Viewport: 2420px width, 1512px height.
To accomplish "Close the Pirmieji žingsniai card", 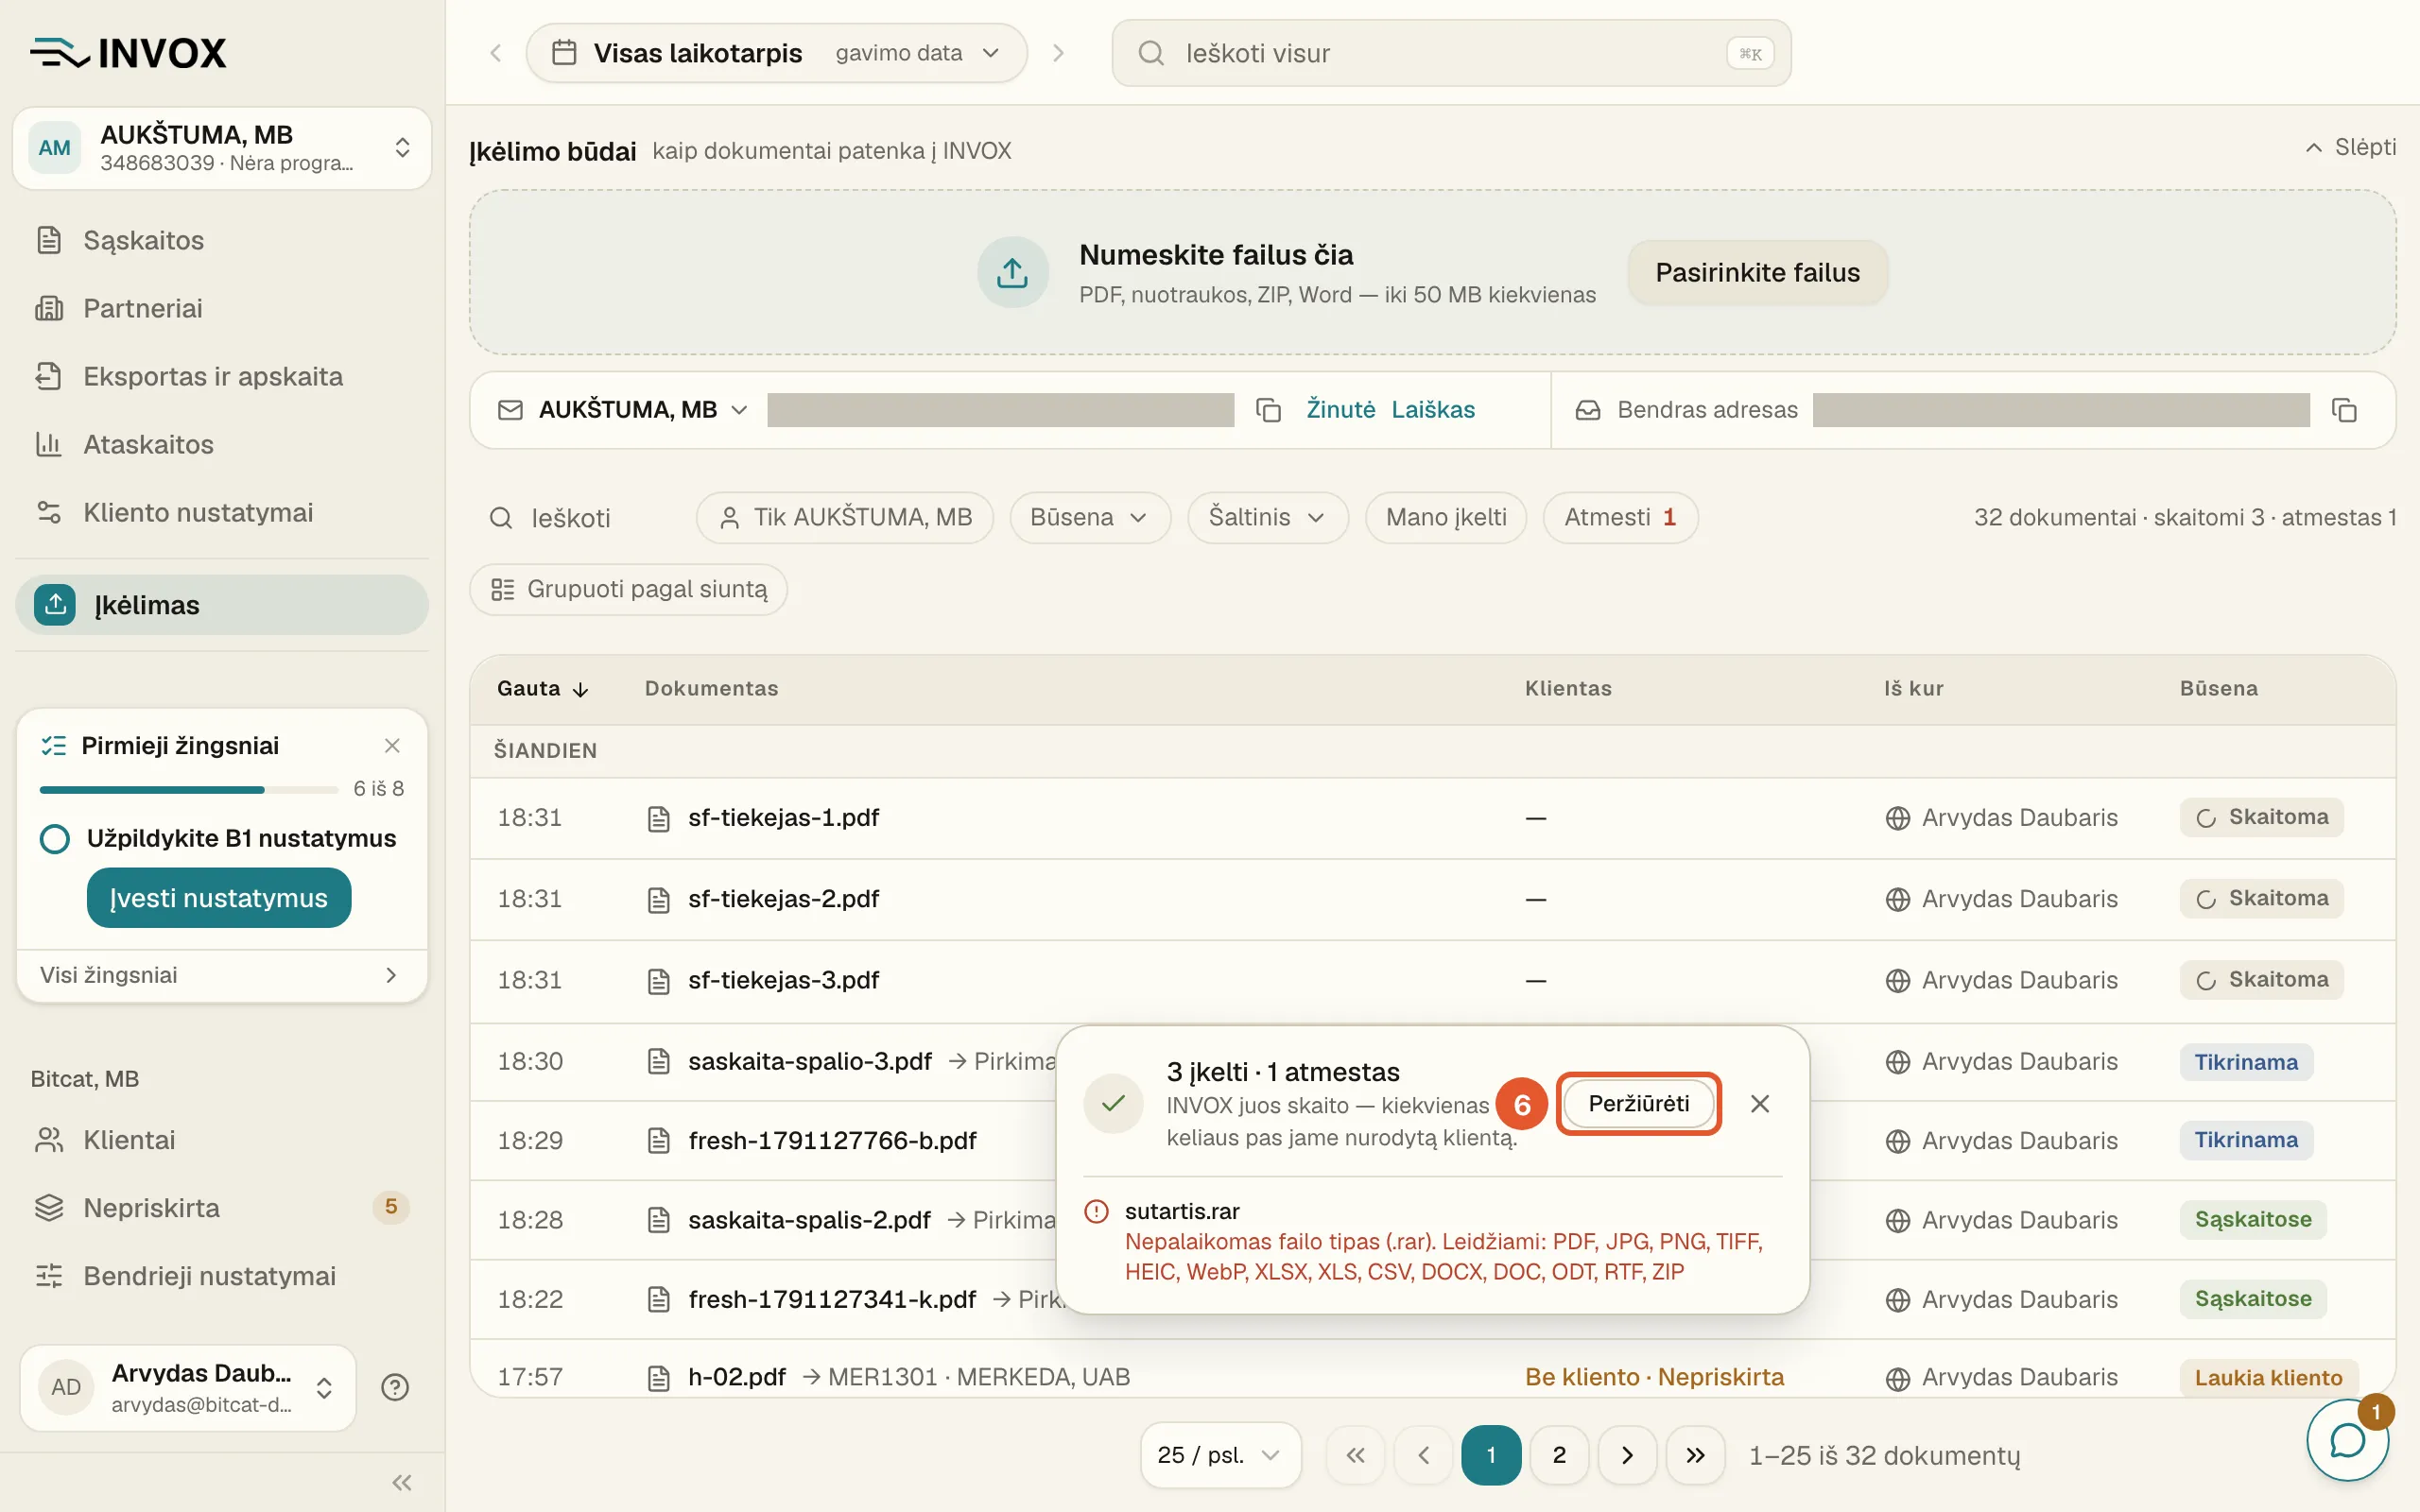I will tap(392, 745).
